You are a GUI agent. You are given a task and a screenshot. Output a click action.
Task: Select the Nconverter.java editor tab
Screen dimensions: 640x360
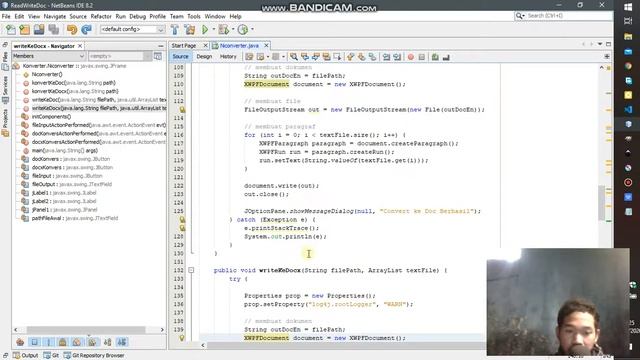click(239, 46)
